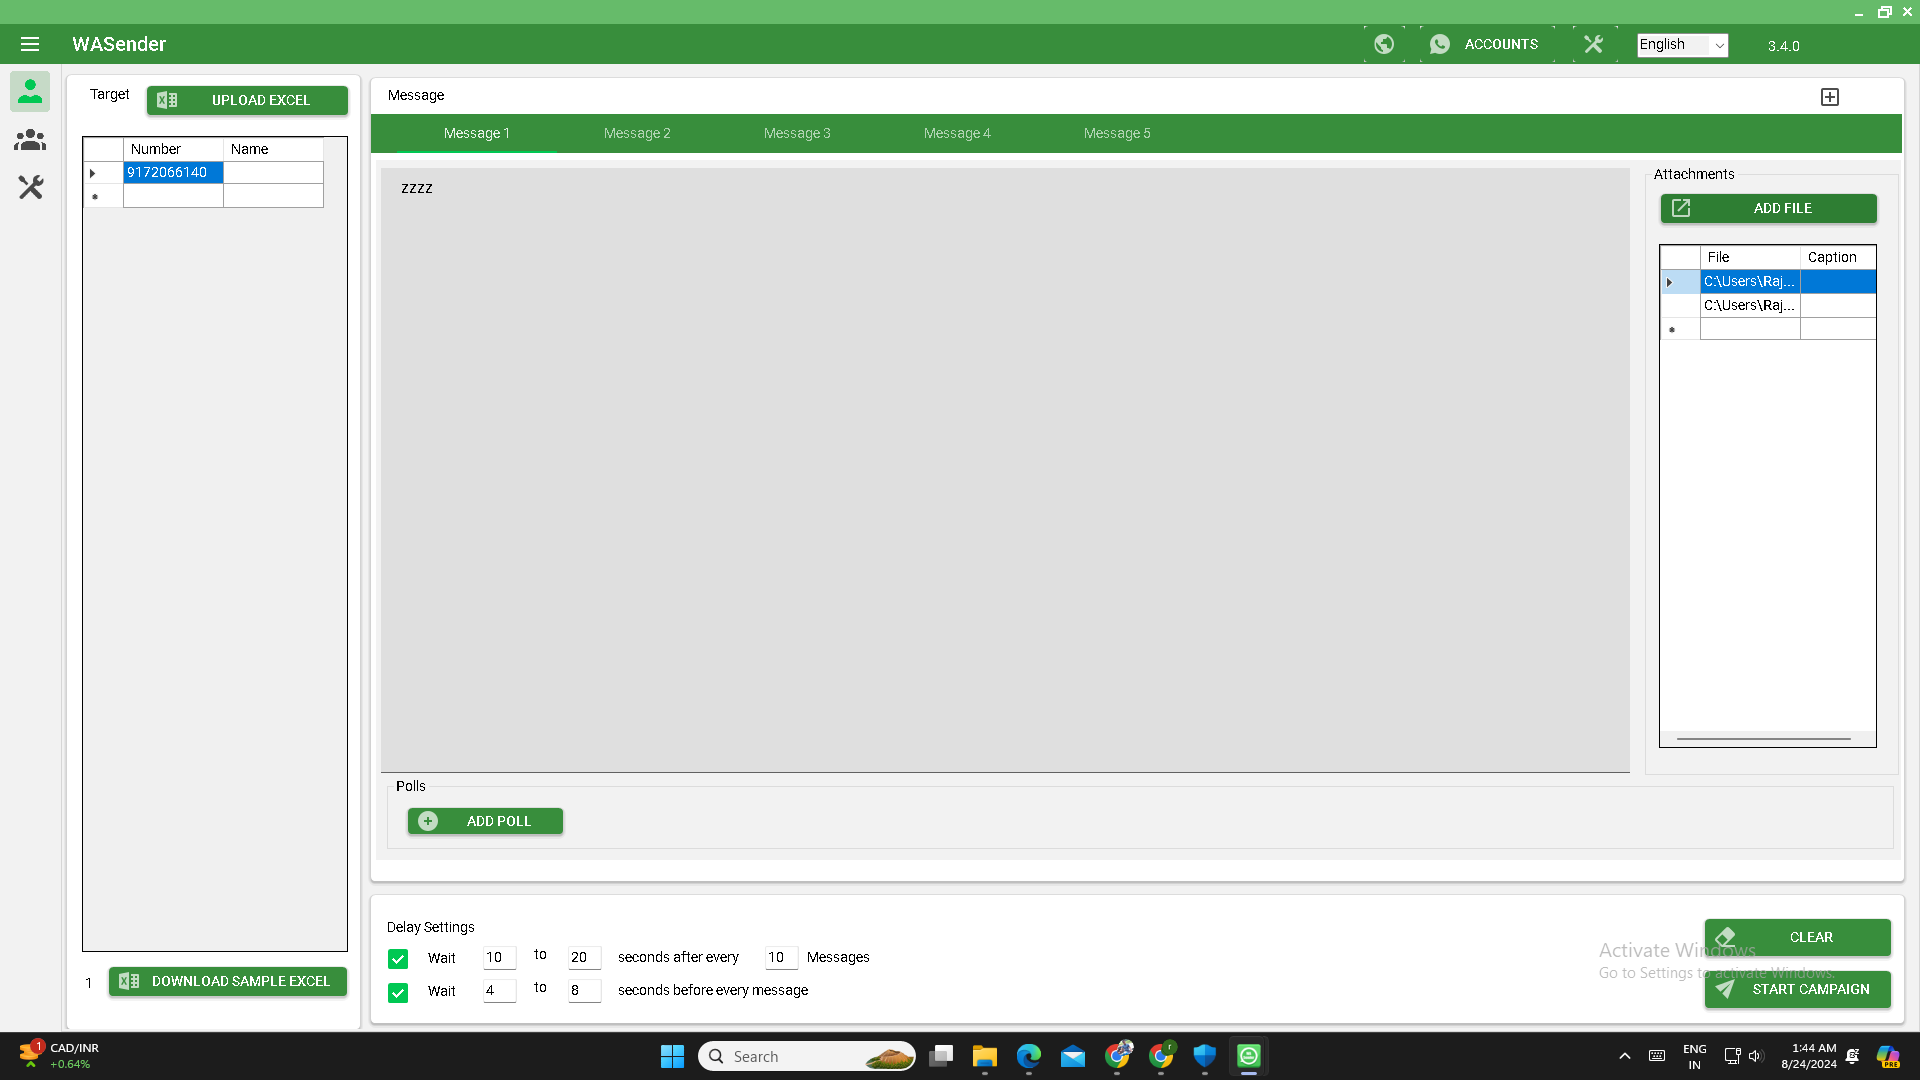1920x1080 pixels.
Task: Open the groups icon in left sidebar
Action: coord(30,140)
